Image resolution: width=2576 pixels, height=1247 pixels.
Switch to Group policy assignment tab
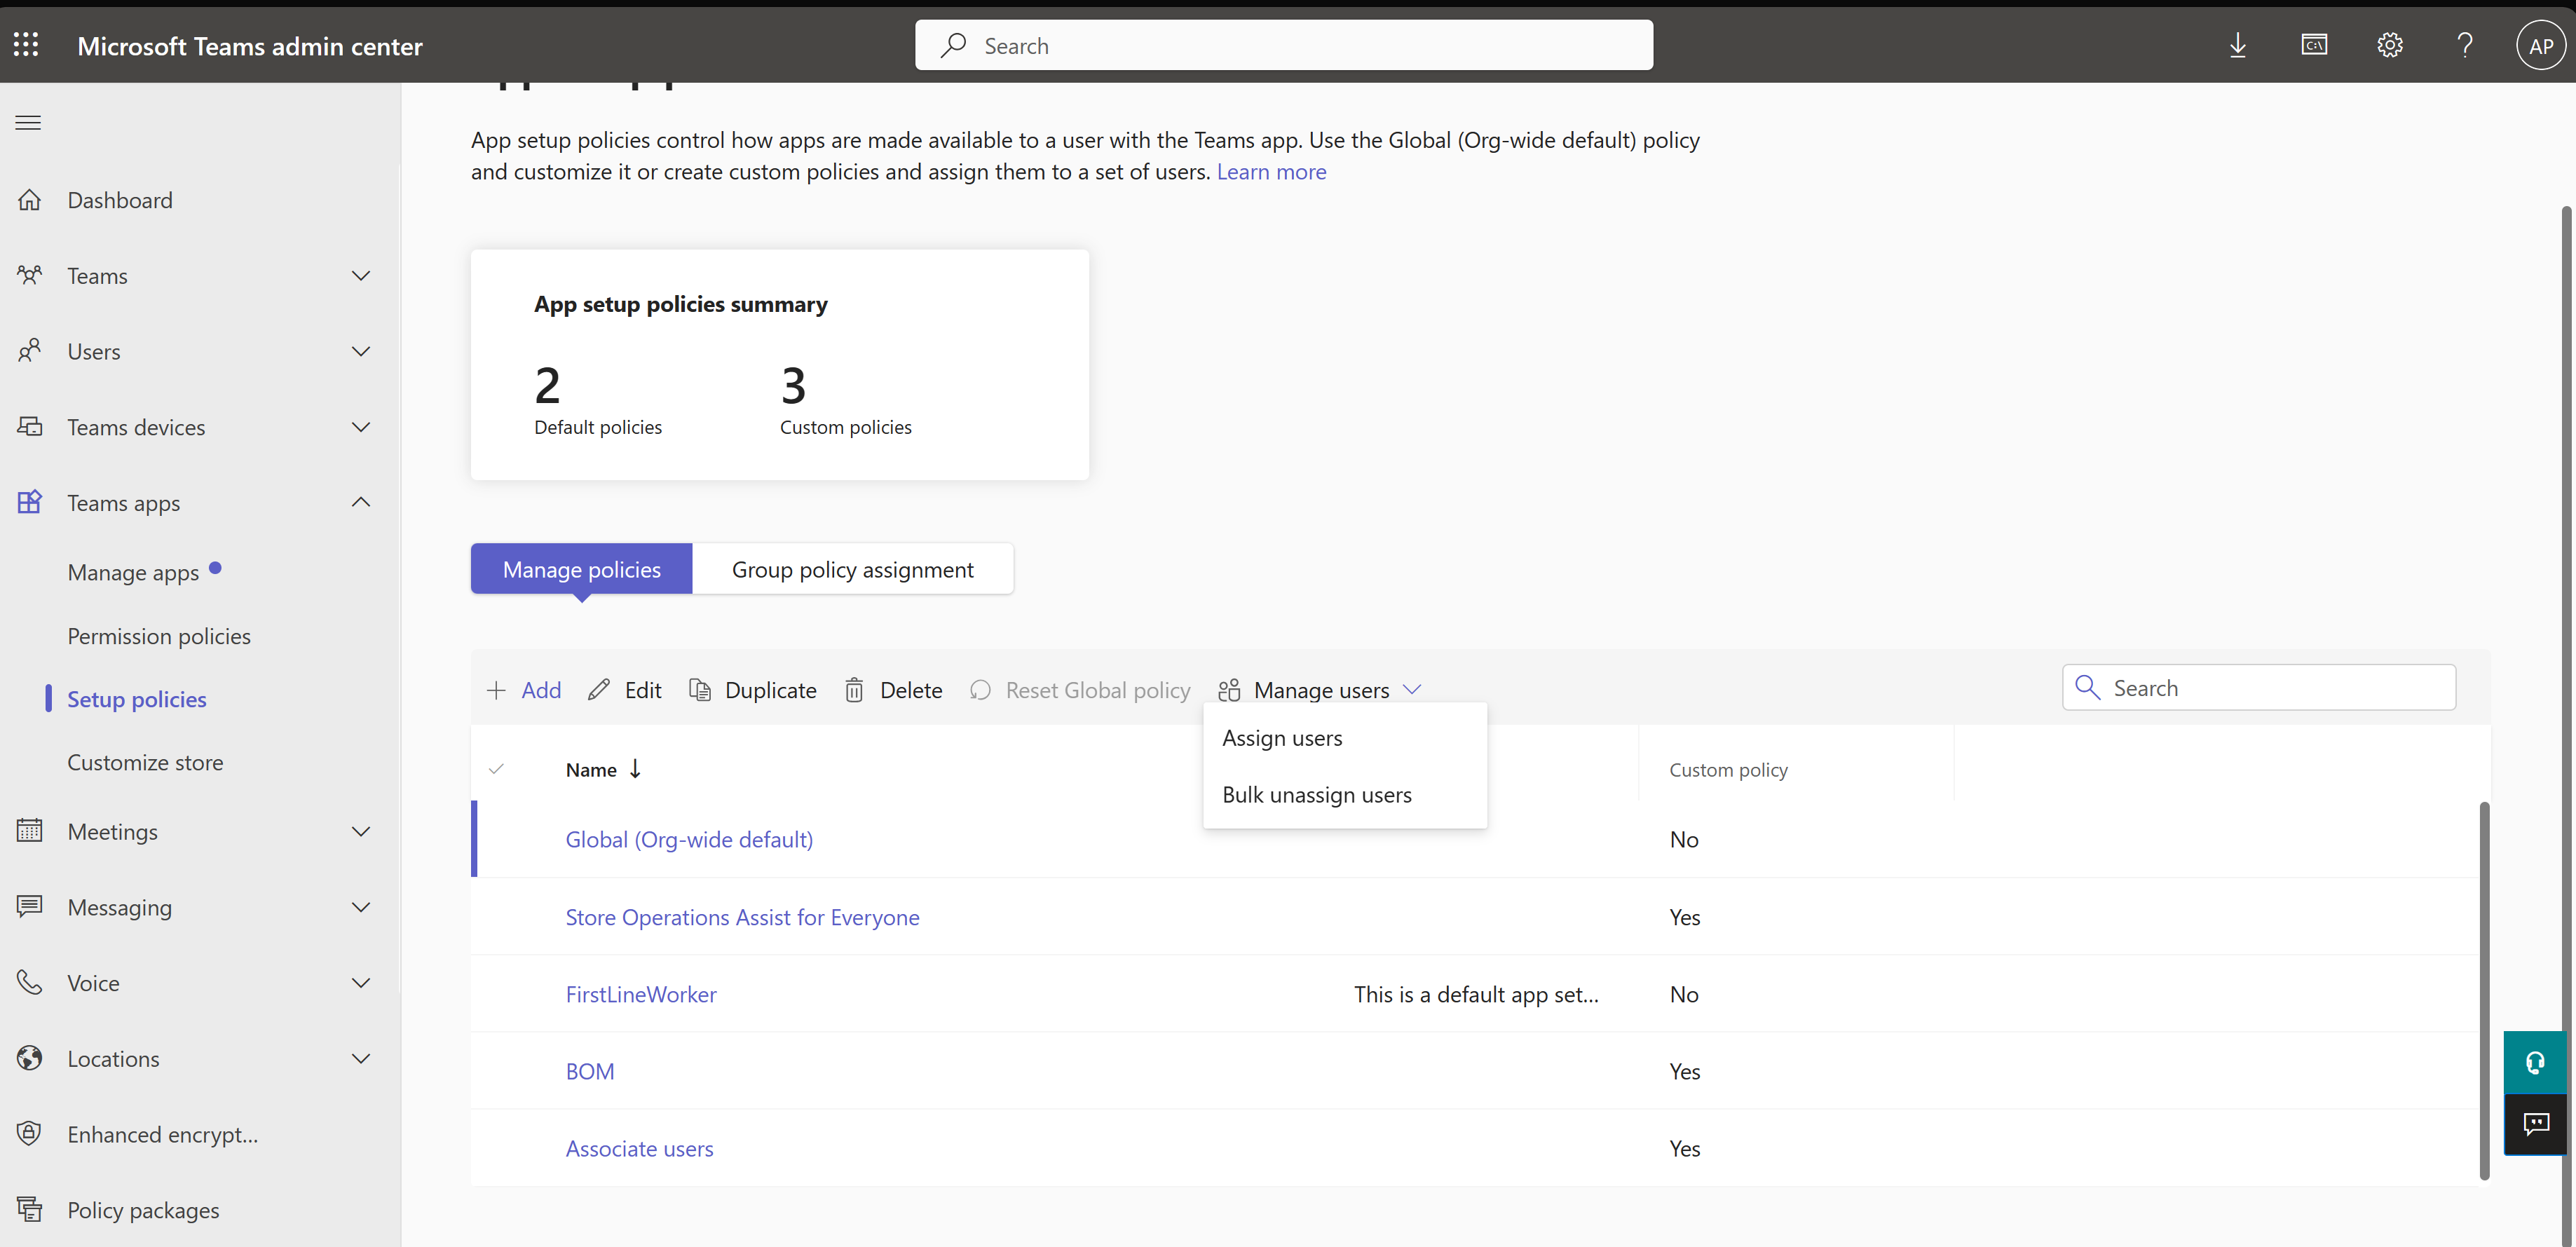tap(852, 568)
